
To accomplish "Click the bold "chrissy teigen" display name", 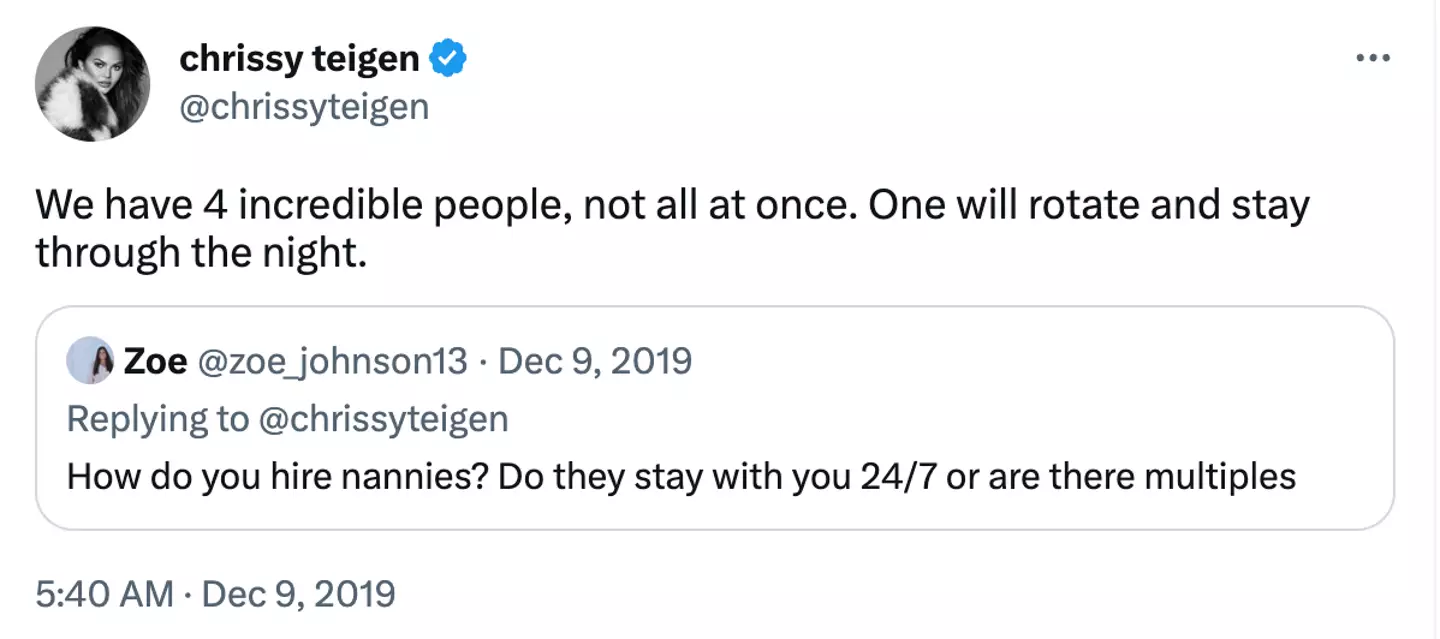I will click(299, 59).
